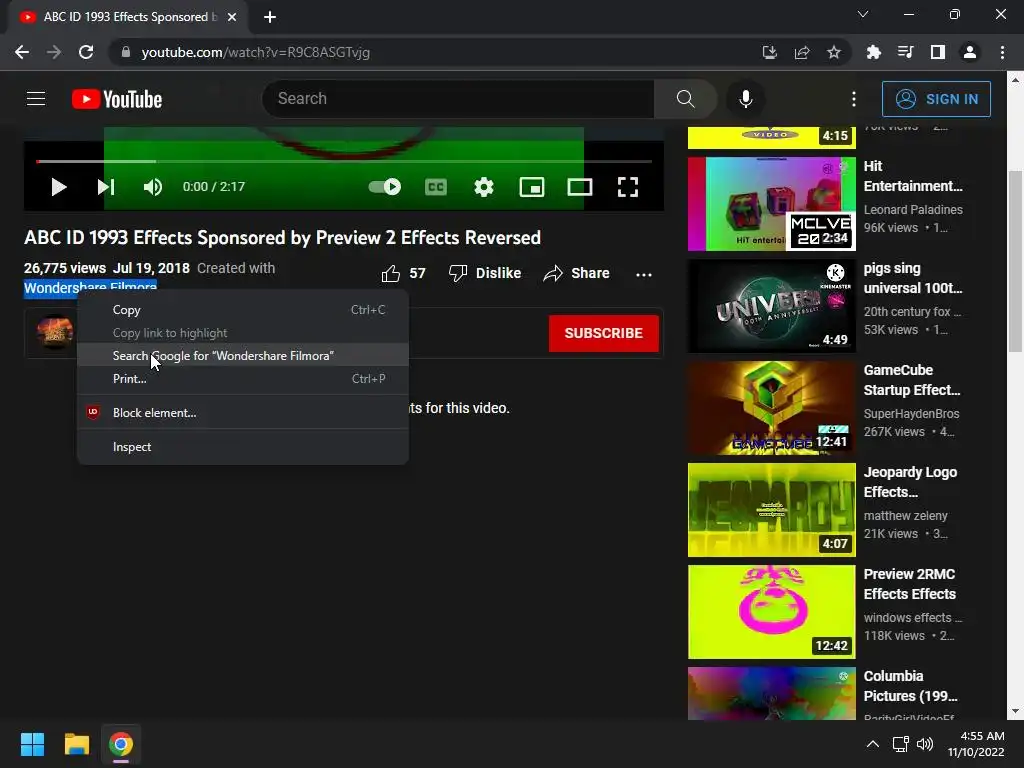The height and width of the screenshot is (768, 1024).
Task: Open the Windows Start menu
Action: [32, 744]
